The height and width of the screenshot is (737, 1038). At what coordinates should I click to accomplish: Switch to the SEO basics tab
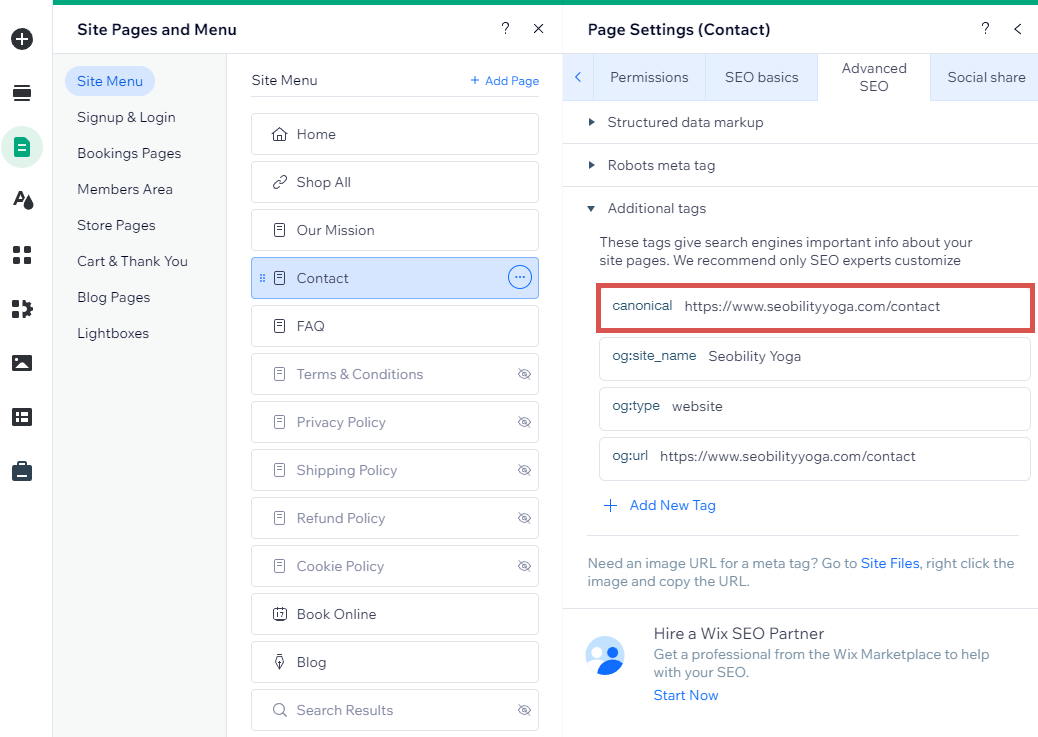coord(760,76)
